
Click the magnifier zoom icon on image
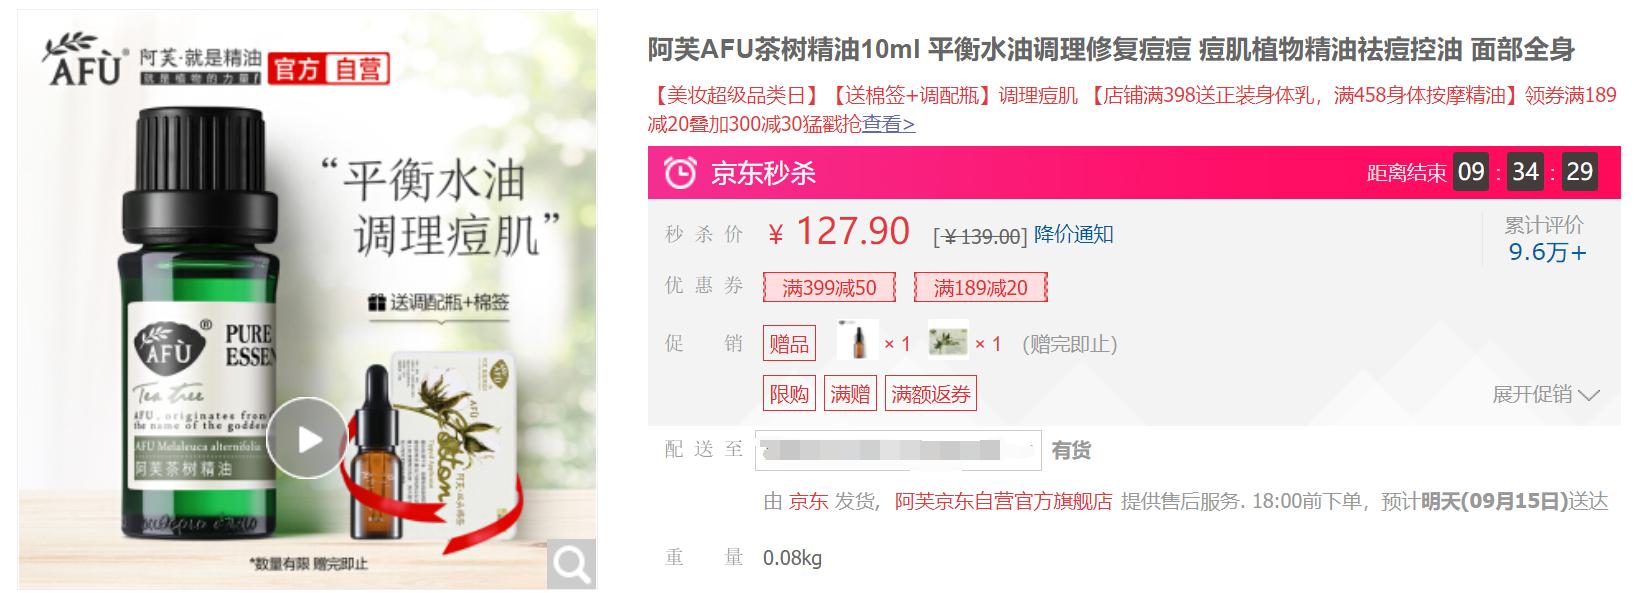pos(571,565)
